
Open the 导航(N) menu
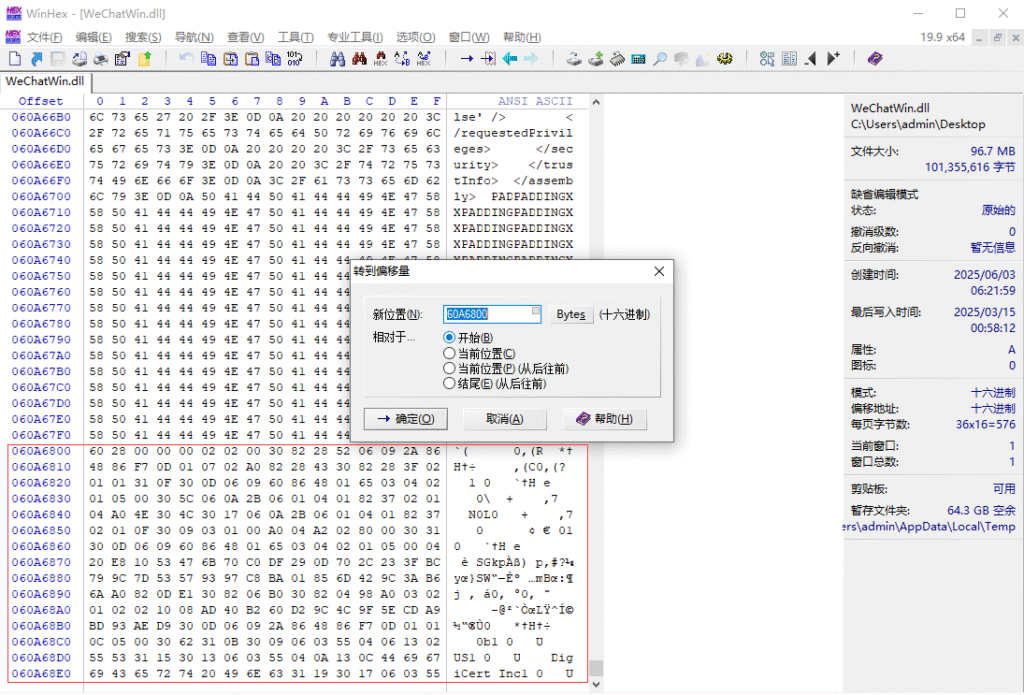click(194, 37)
